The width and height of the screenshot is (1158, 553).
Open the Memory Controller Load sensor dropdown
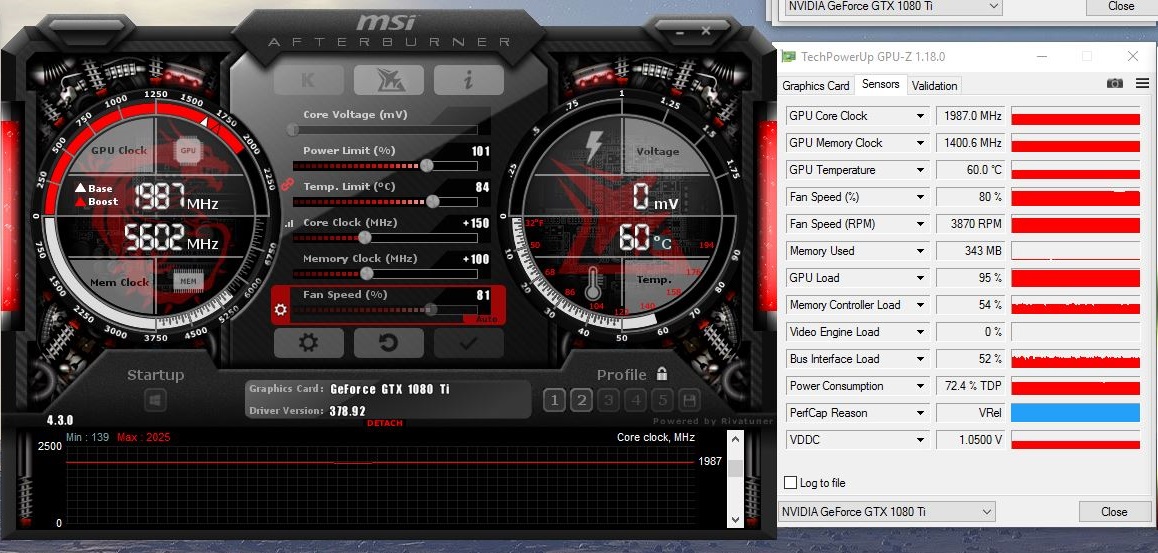click(920, 305)
